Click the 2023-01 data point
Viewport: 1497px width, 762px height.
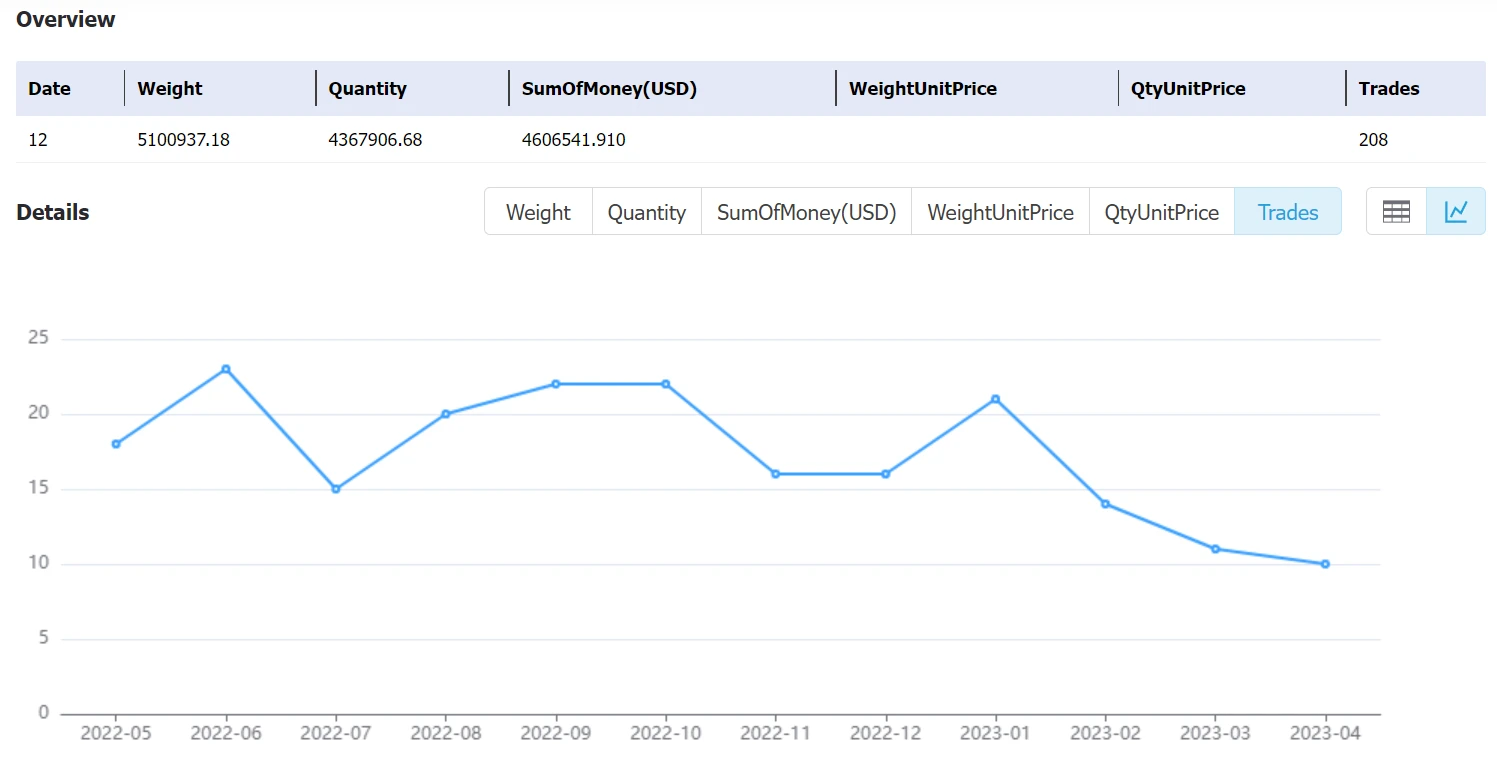click(x=996, y=399)
